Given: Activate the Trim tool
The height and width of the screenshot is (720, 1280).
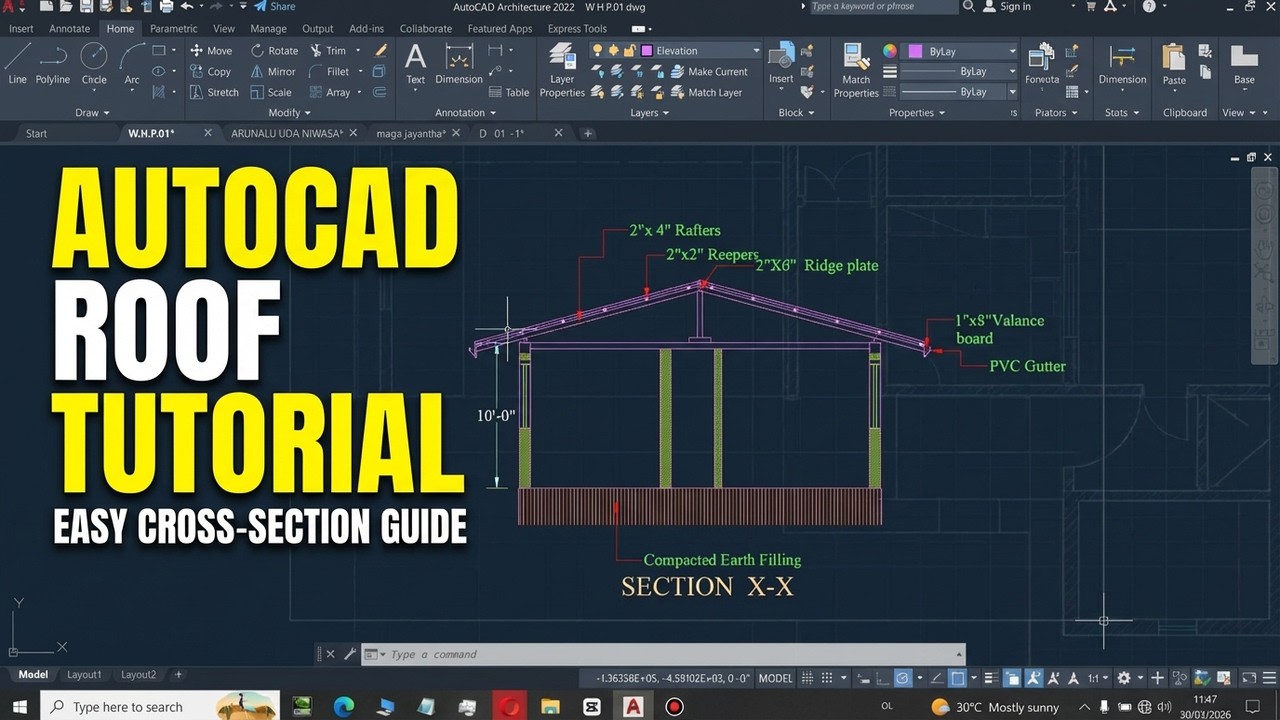Looking at the screenshot, I should click(x=328, y=51).
